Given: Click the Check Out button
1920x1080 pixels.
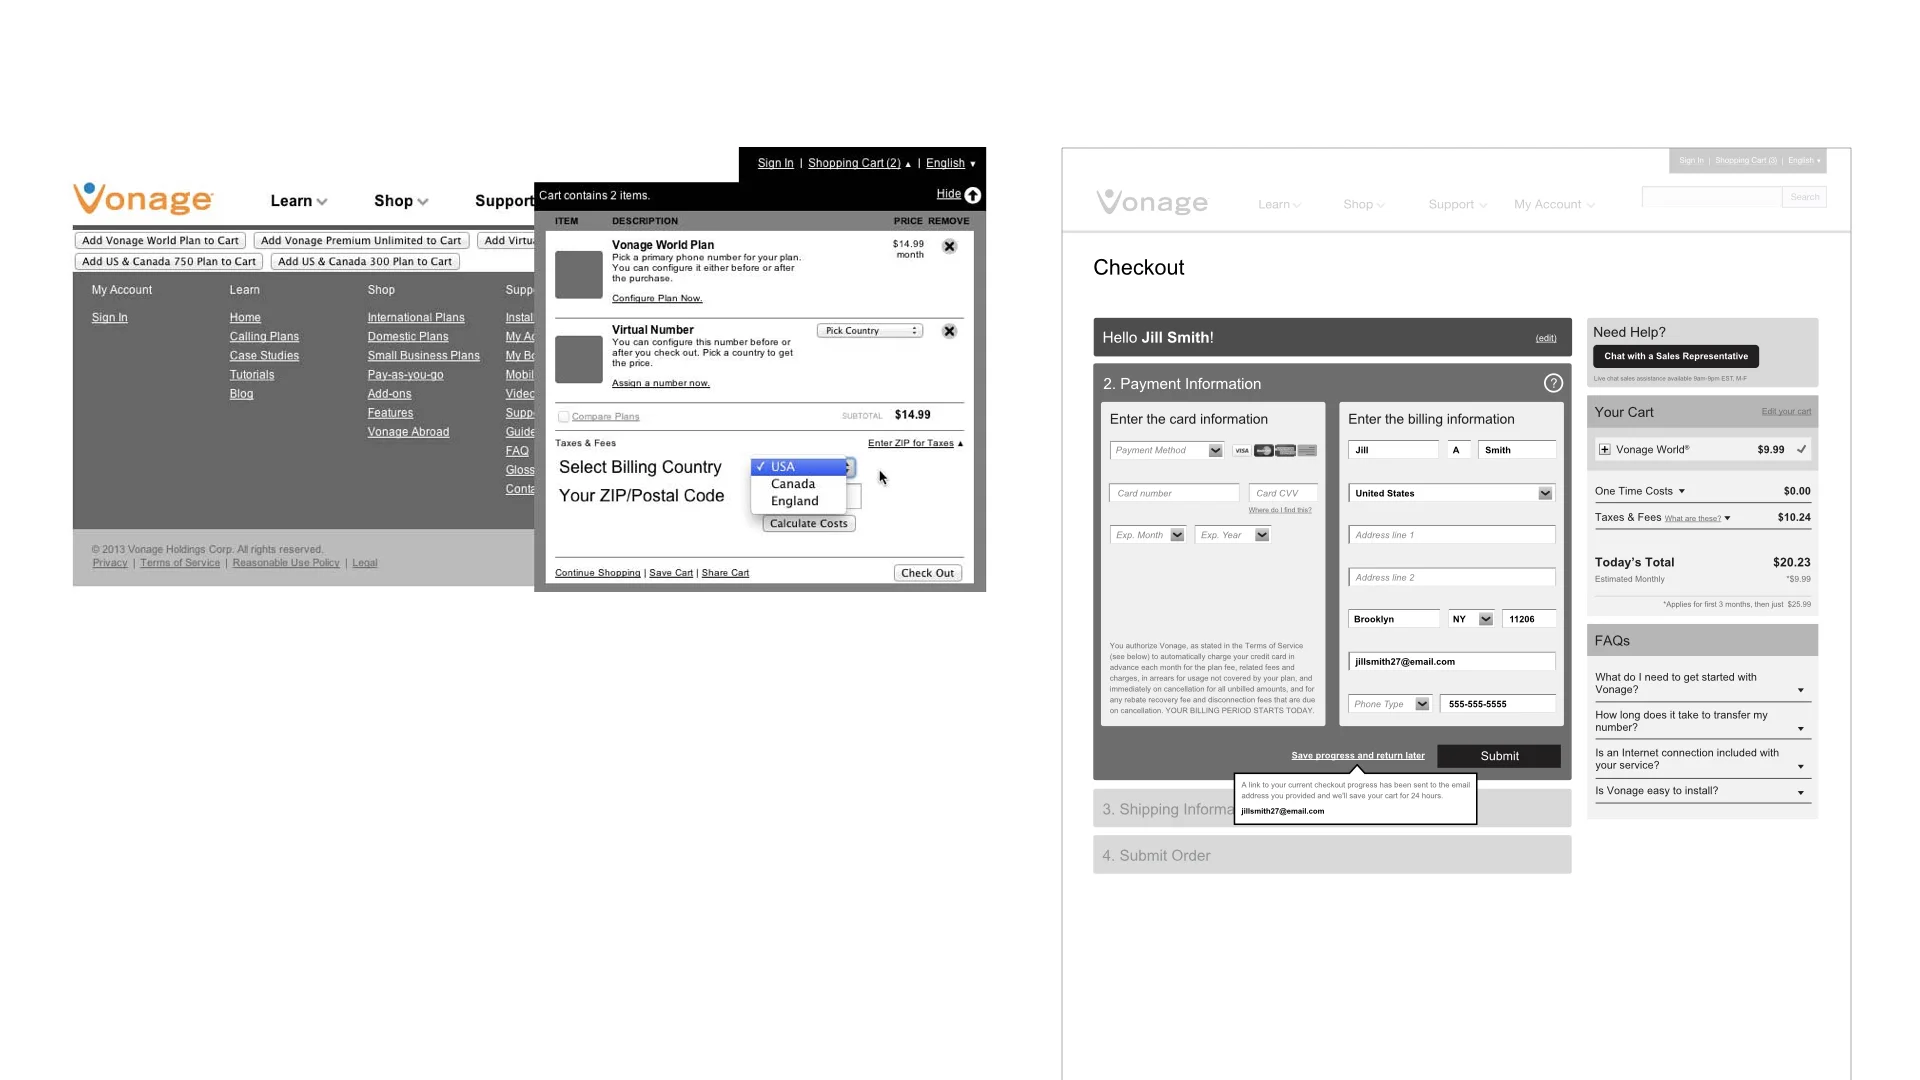Looking at the screenshot, I should (927, 573).
